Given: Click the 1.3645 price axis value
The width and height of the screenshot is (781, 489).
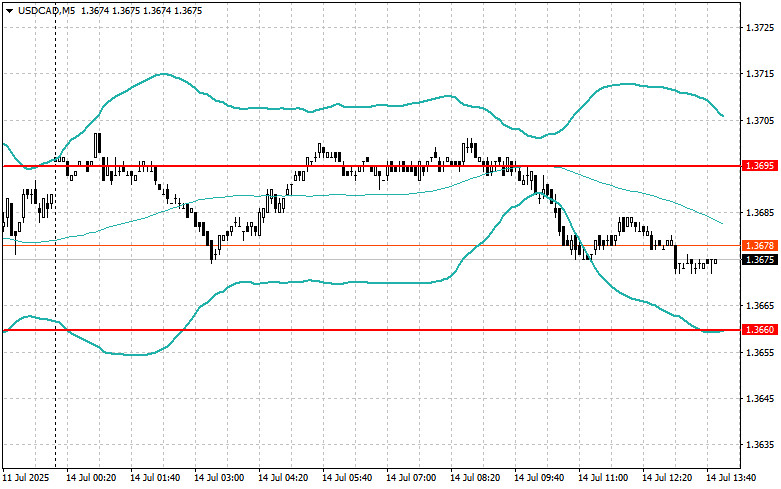Looking at the screenshot, I should (760, 398).
